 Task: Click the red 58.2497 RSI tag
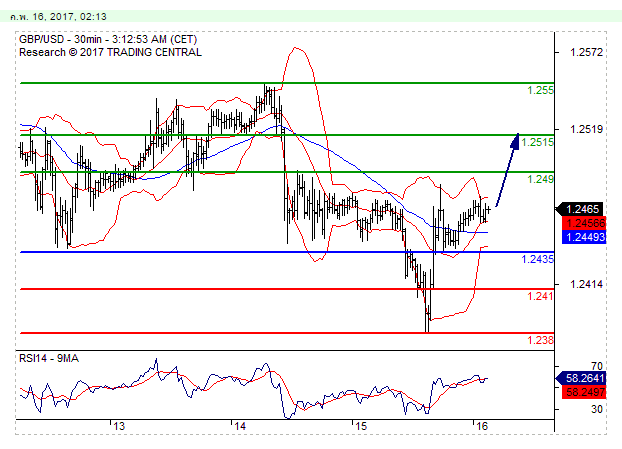coord(584,392)
